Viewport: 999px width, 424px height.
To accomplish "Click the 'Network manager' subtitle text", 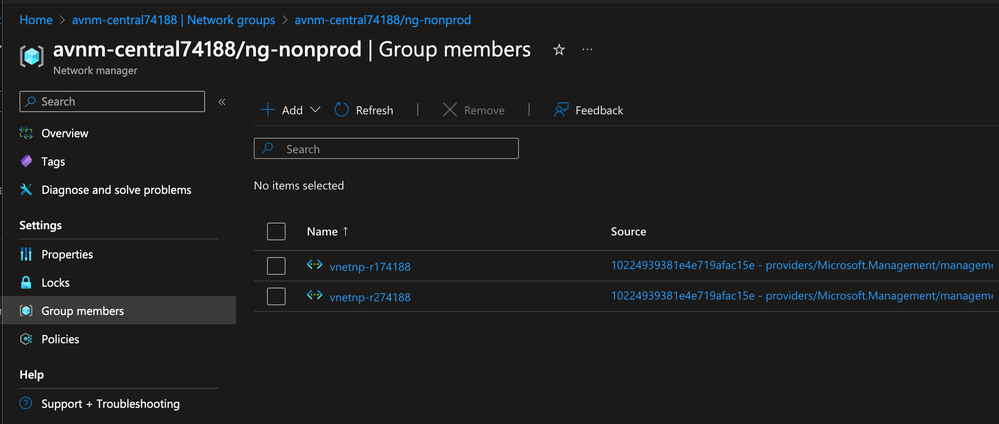I will [95, 71].
